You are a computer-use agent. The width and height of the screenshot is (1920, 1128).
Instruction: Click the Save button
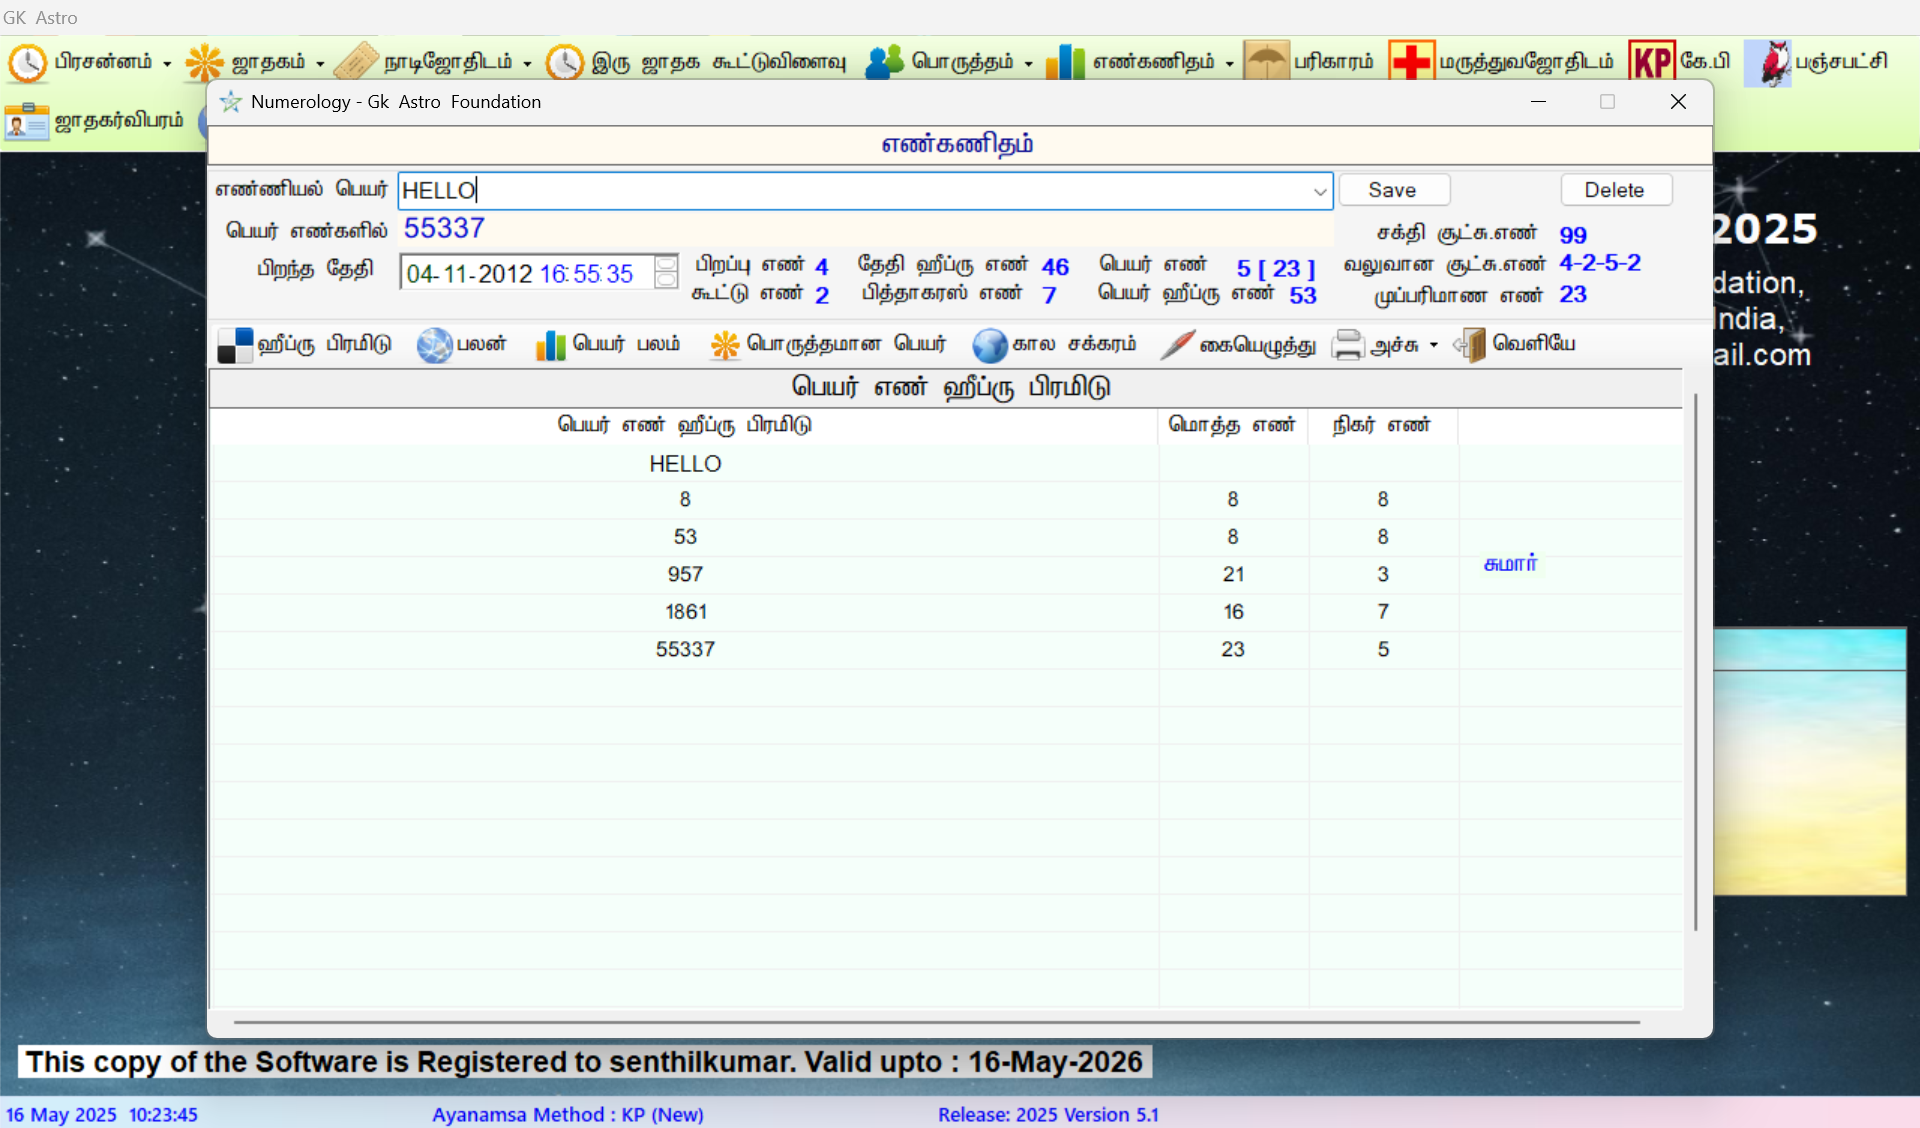[1394, 190]
